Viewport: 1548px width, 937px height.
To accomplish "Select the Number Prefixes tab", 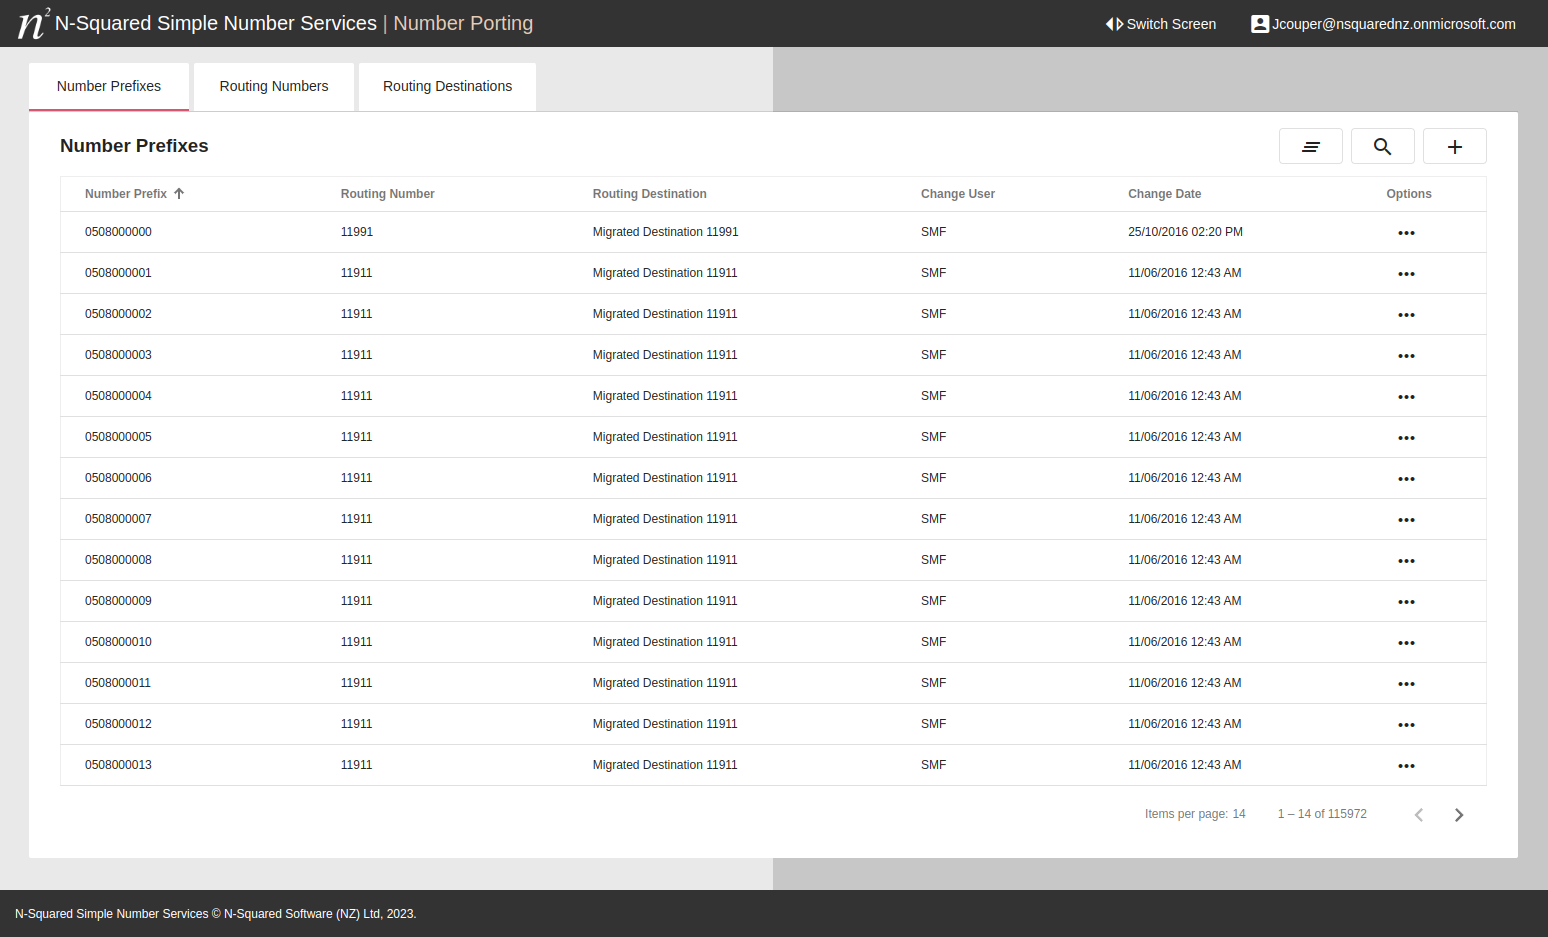I will 109,87.
